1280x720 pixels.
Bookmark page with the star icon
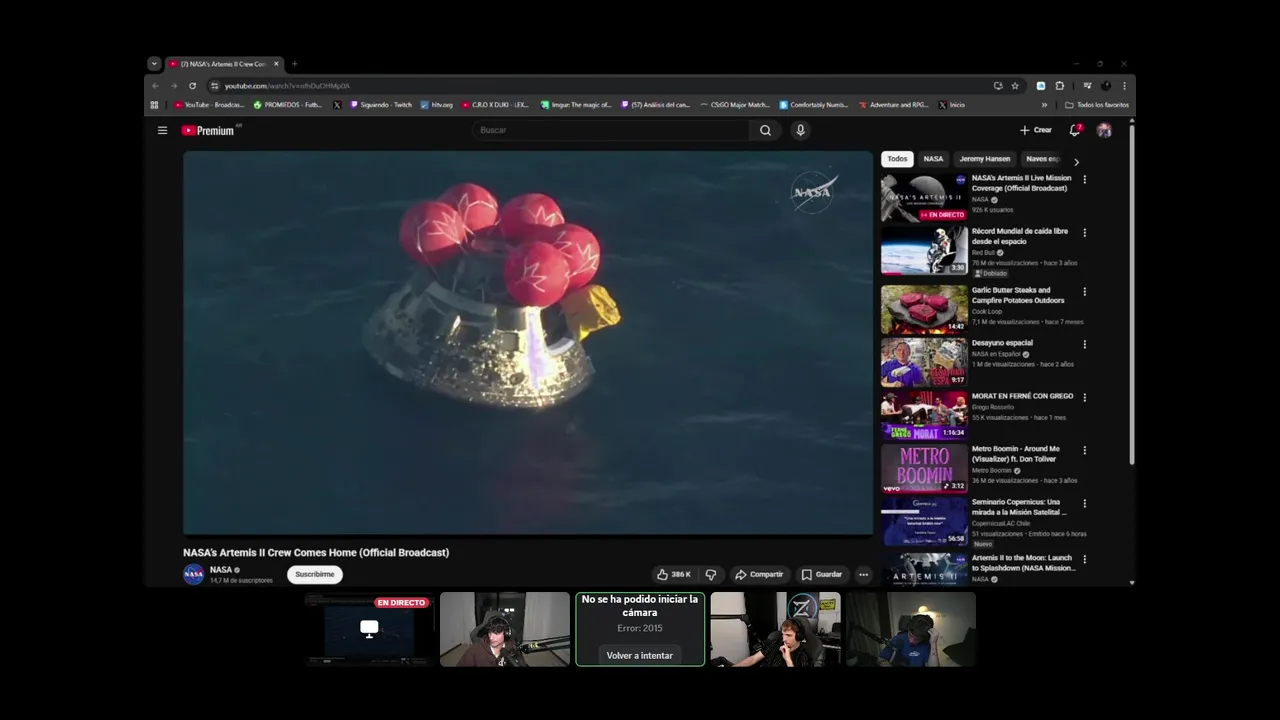click(1015, 86)
